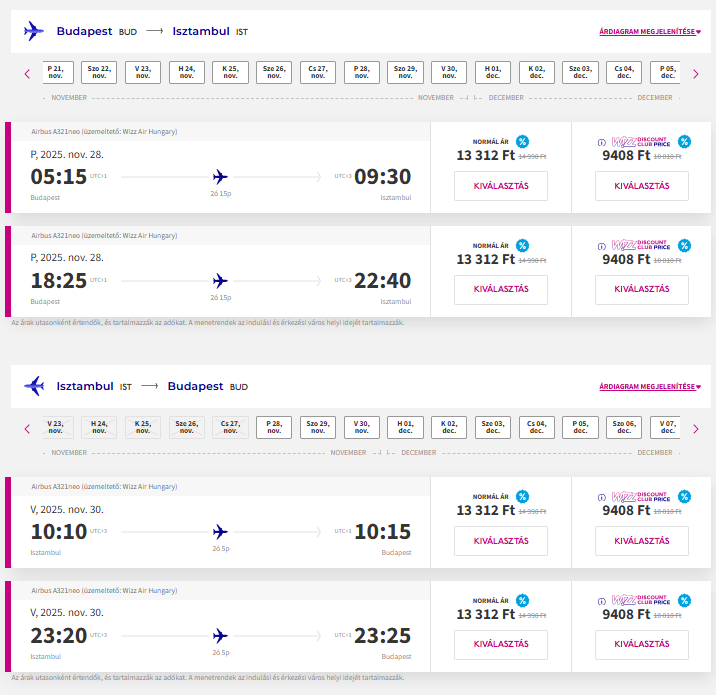This screenshot has width=716, height=695.
Task: Click percent badge next to 05:15 flight normal price
Action: (522, 142)
